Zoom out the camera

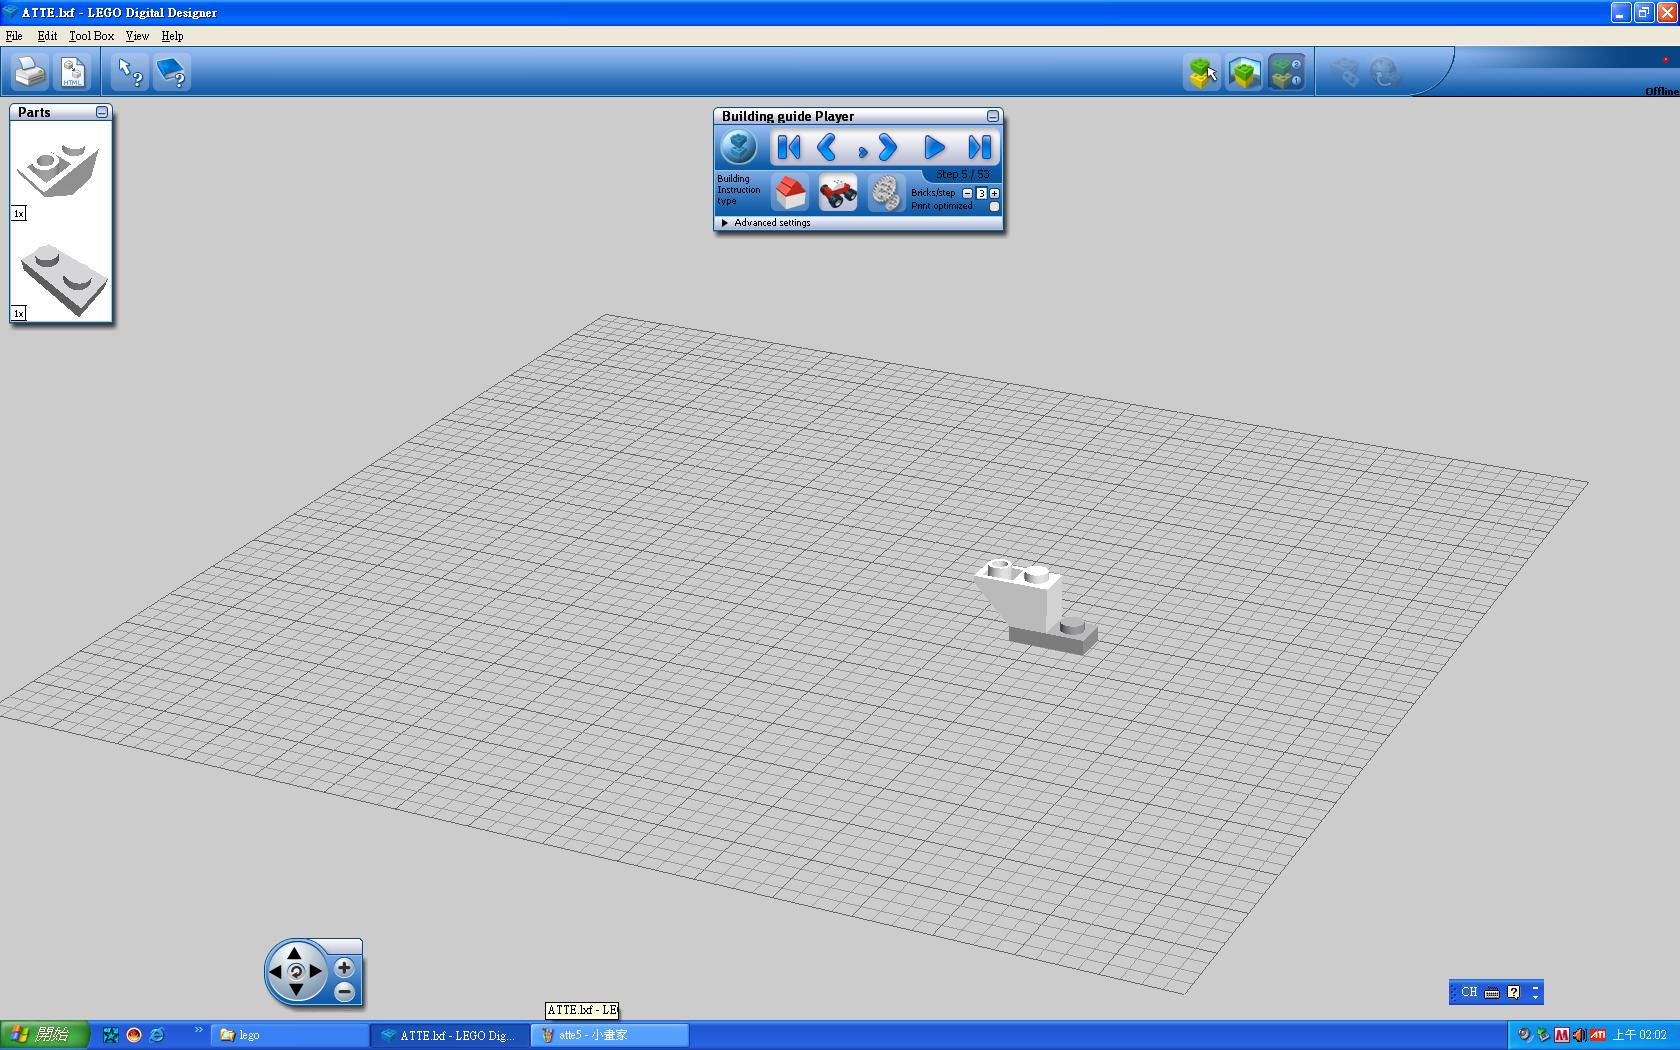click(x=344, y=991)
